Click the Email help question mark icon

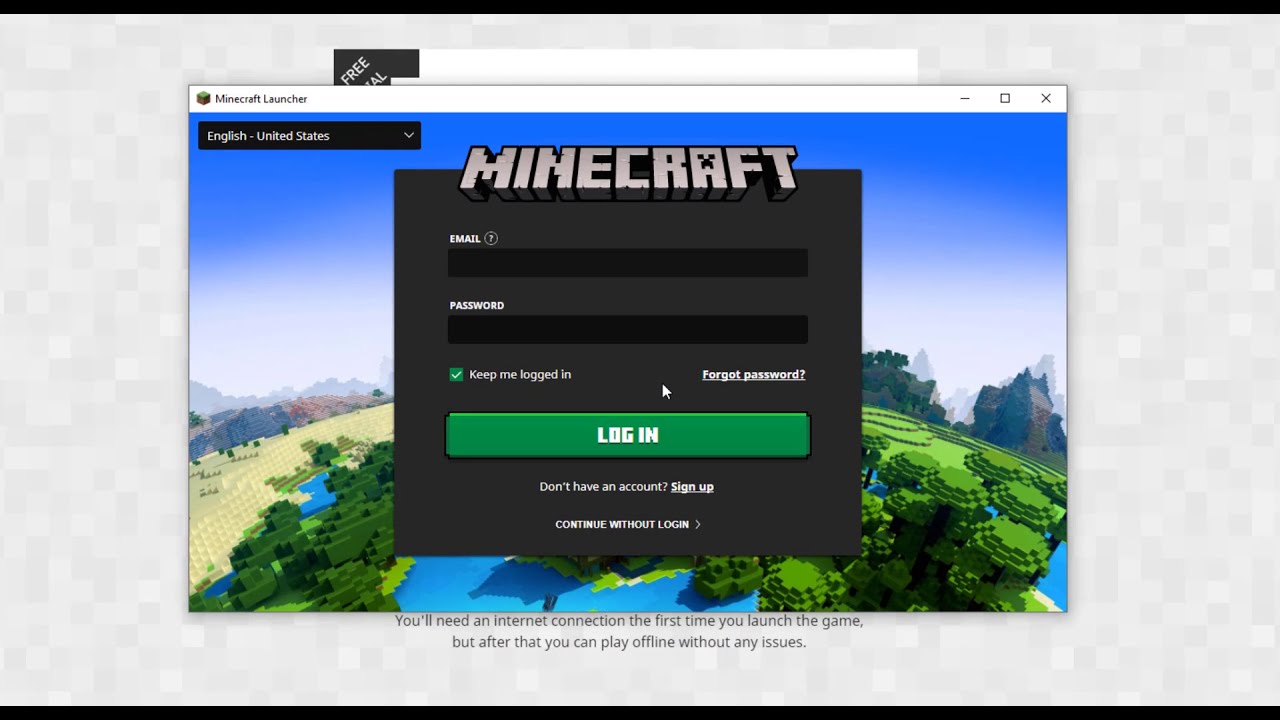tap(490, 238)
